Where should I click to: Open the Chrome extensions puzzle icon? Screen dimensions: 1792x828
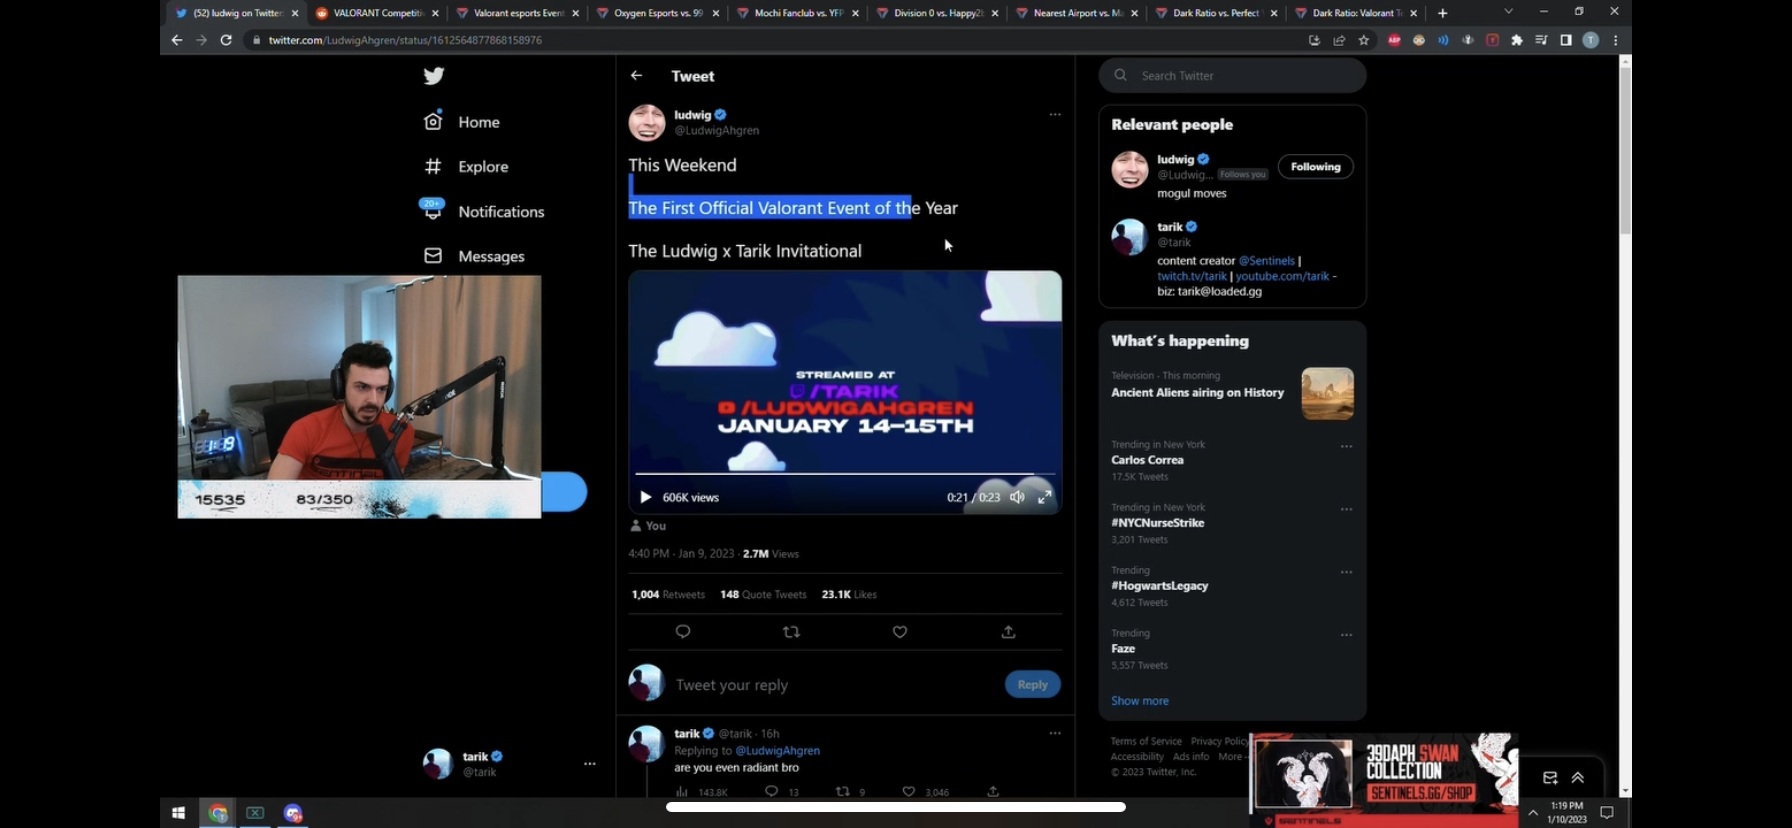1517,40
